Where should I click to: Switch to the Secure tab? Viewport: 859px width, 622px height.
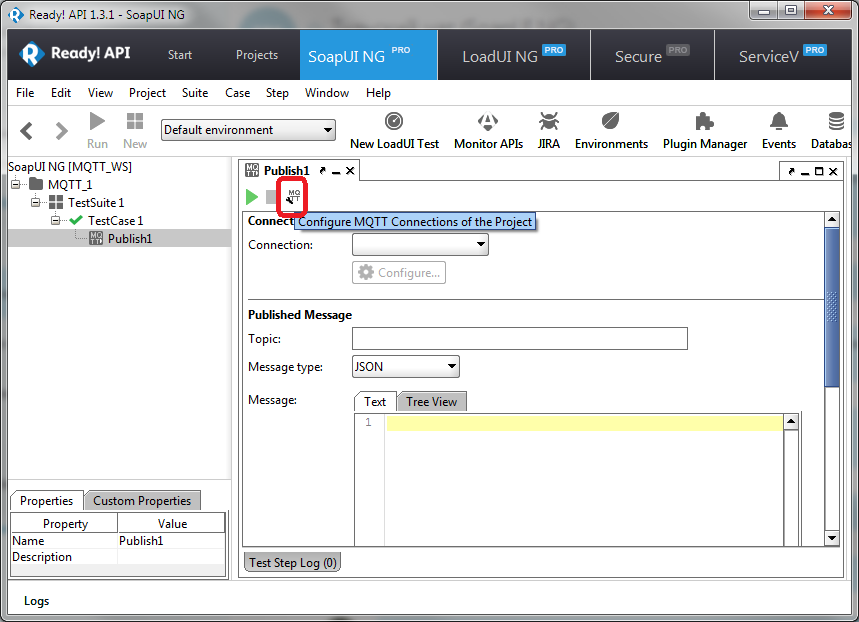pyautogui.click(x=652, y=55)
